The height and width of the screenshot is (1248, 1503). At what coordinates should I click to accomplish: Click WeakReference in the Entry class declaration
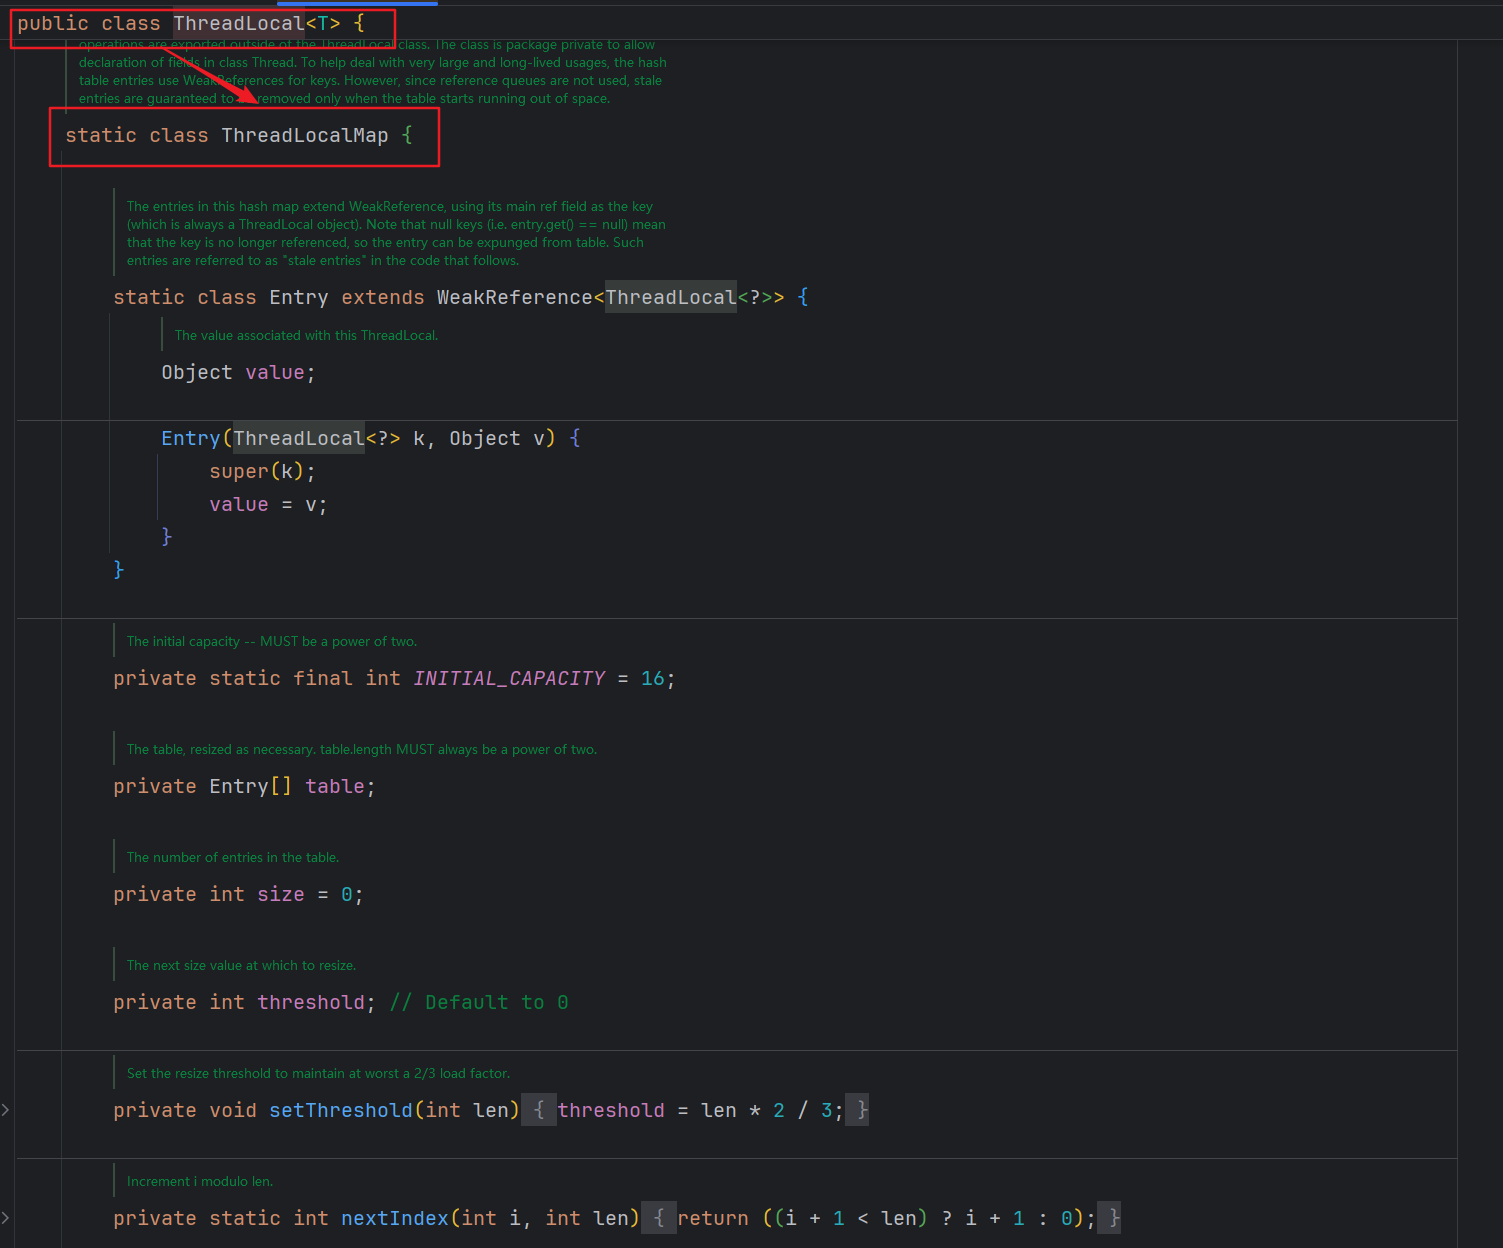[x=514, y=298]
